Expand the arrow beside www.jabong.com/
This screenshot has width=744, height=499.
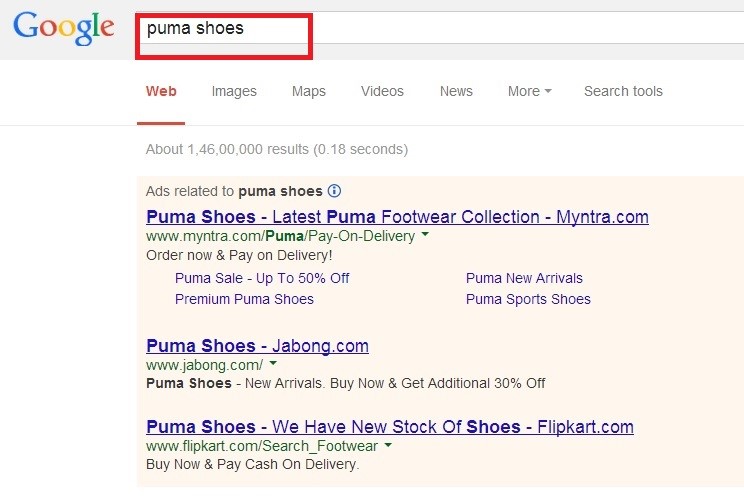(273, 363)
